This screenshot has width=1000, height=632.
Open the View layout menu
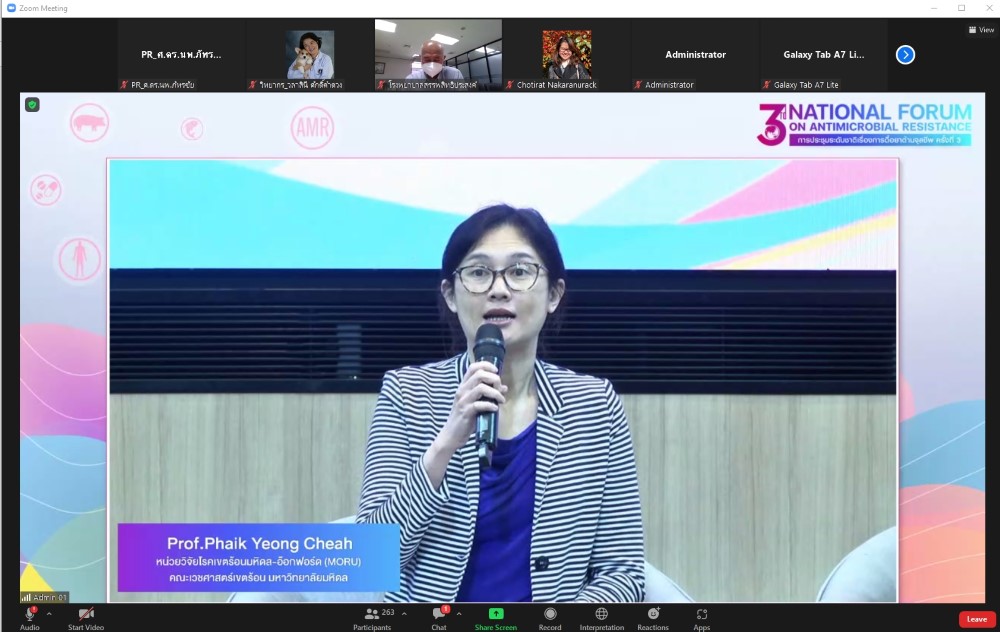(x=980, y=30)
